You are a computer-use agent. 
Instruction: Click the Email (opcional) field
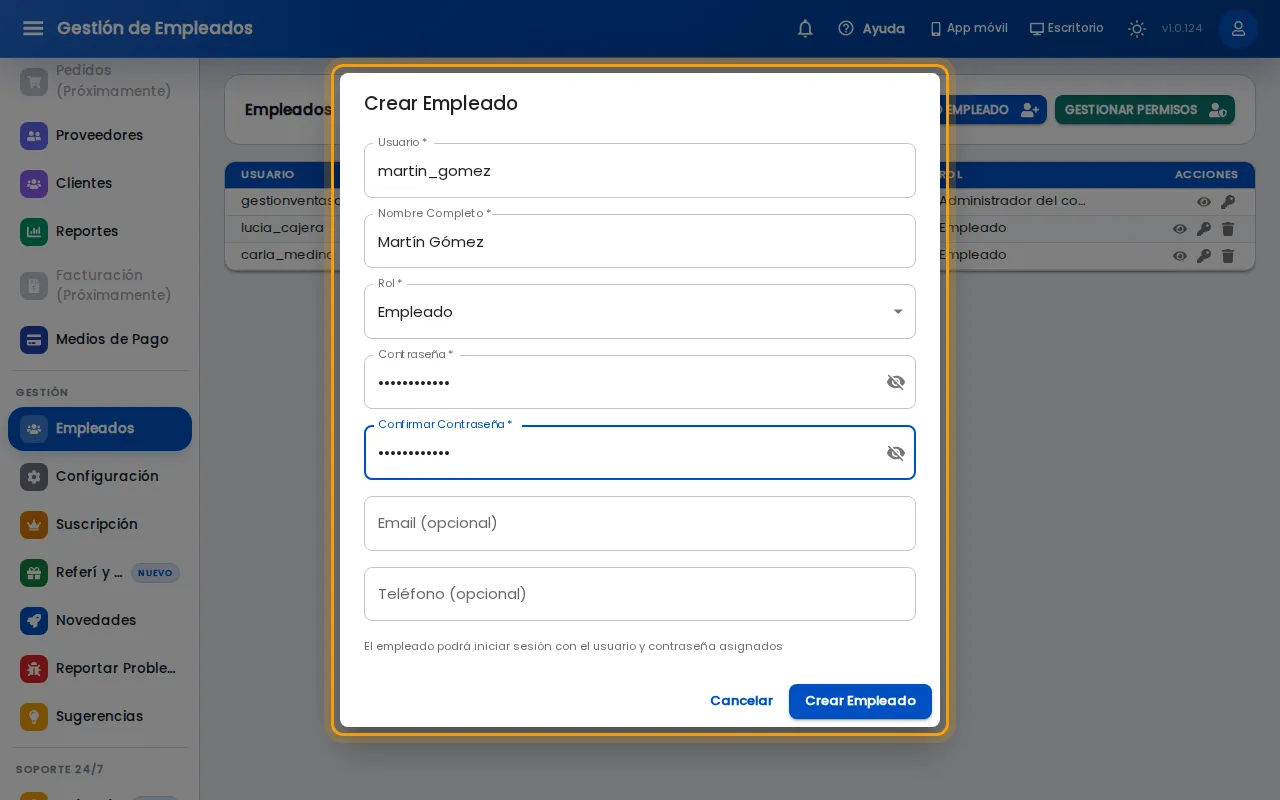click(640, 523)
